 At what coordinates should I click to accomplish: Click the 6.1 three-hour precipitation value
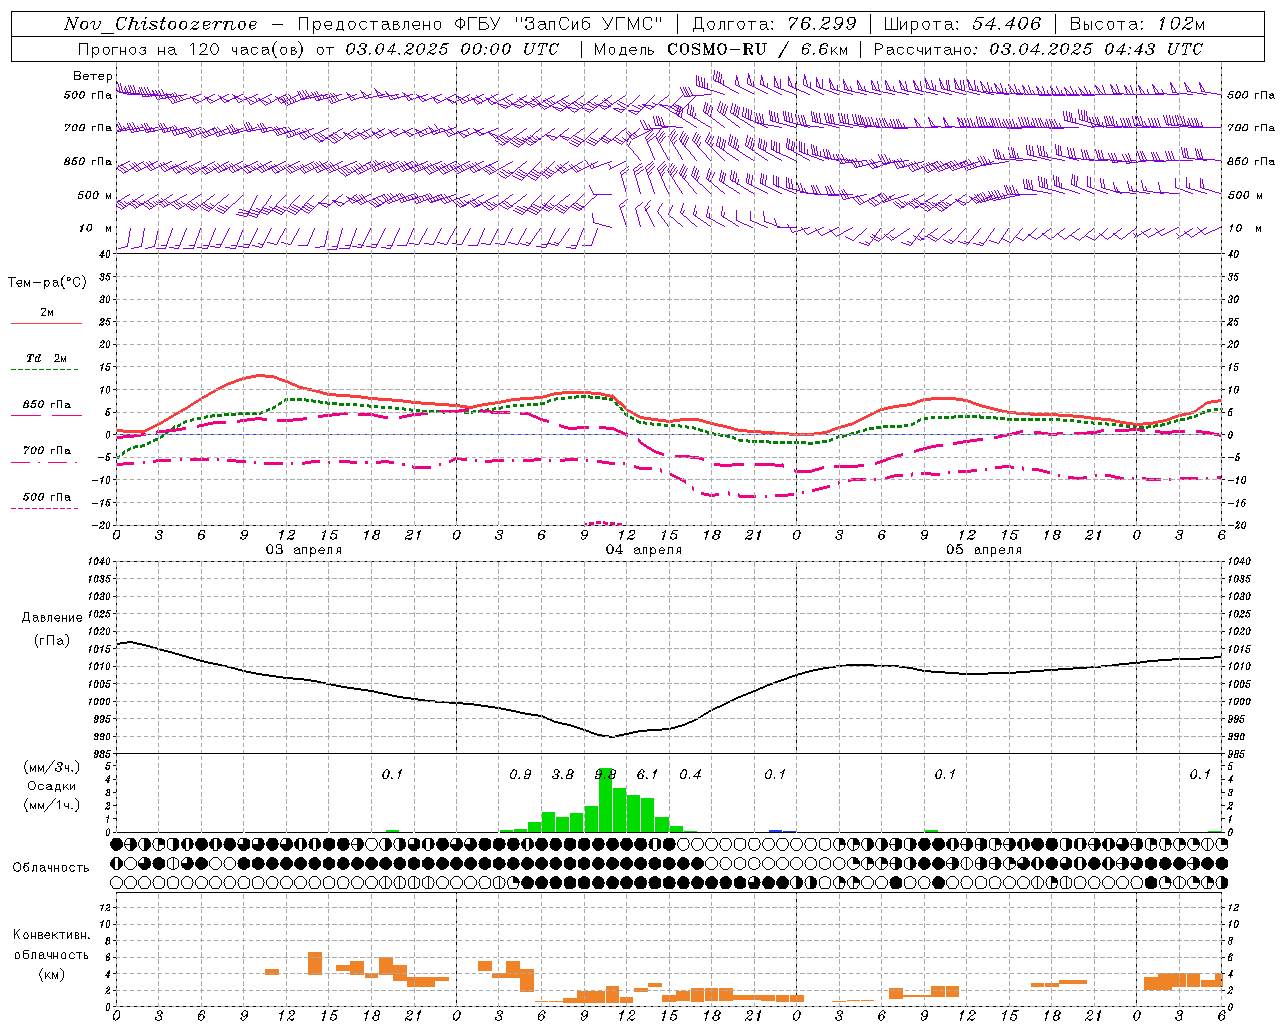pyautogui.click(x=648, y=774)
